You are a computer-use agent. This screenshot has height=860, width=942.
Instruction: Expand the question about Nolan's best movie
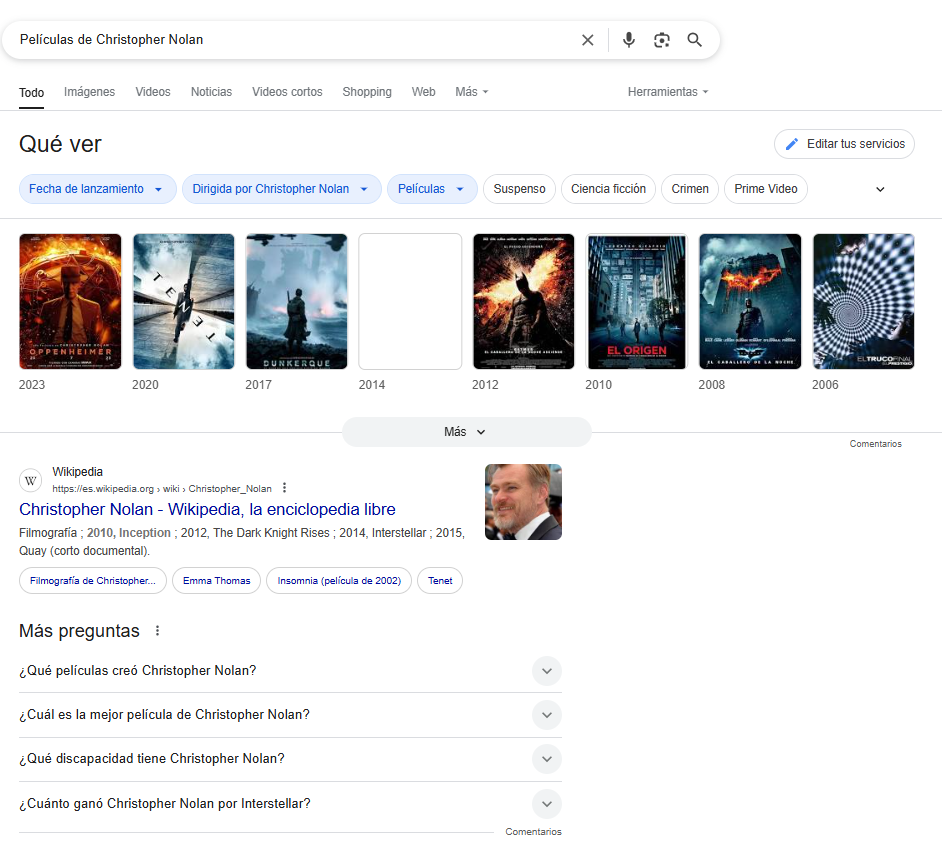(546, 715)
